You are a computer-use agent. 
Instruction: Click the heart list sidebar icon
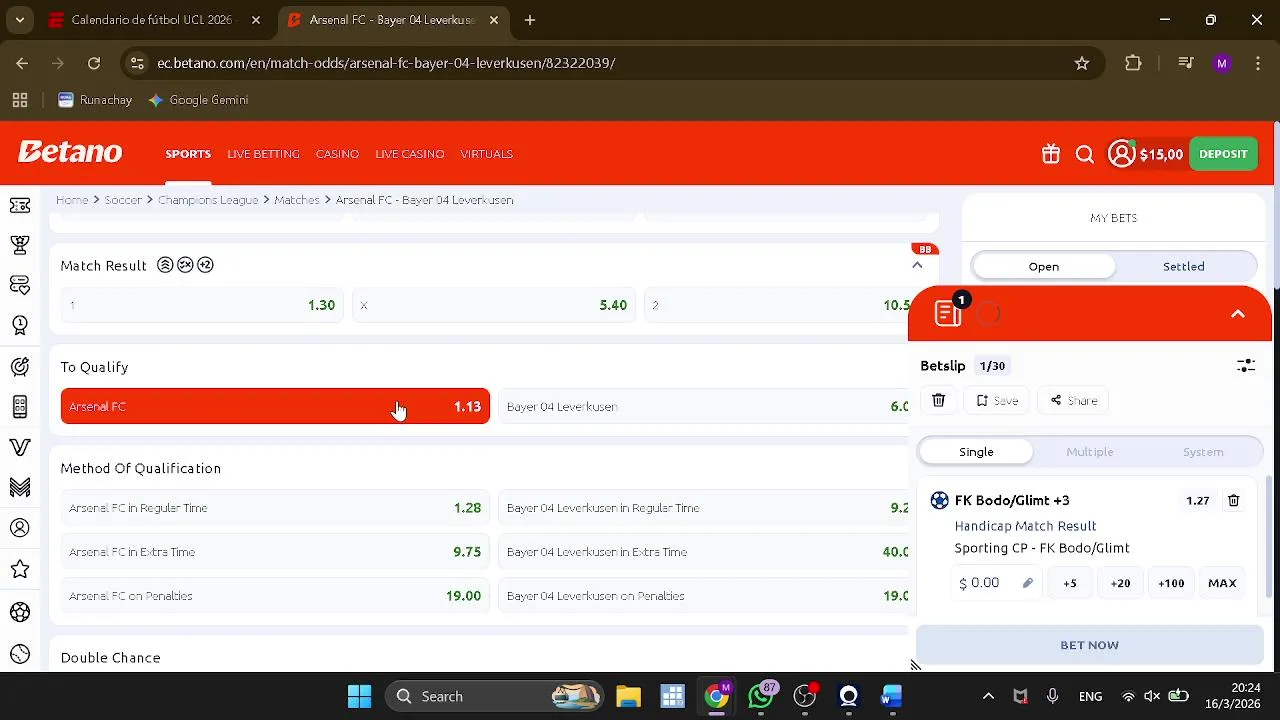point(19,285)
